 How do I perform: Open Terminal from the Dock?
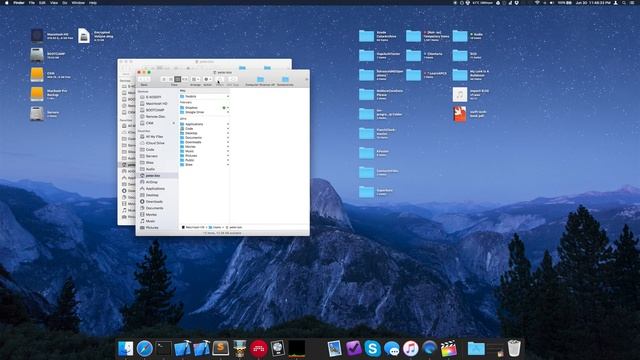tap(164, 348)
